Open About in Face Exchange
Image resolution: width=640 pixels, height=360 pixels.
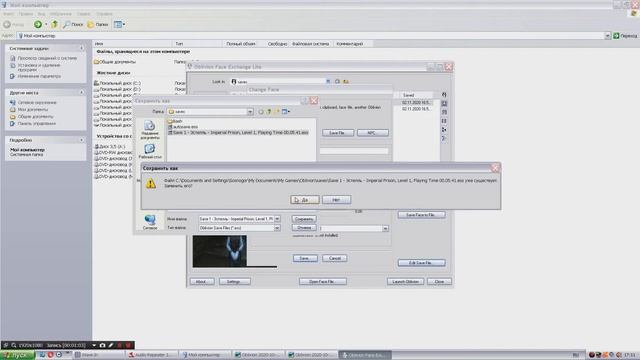pyautogui.click(x=202, y=282)
